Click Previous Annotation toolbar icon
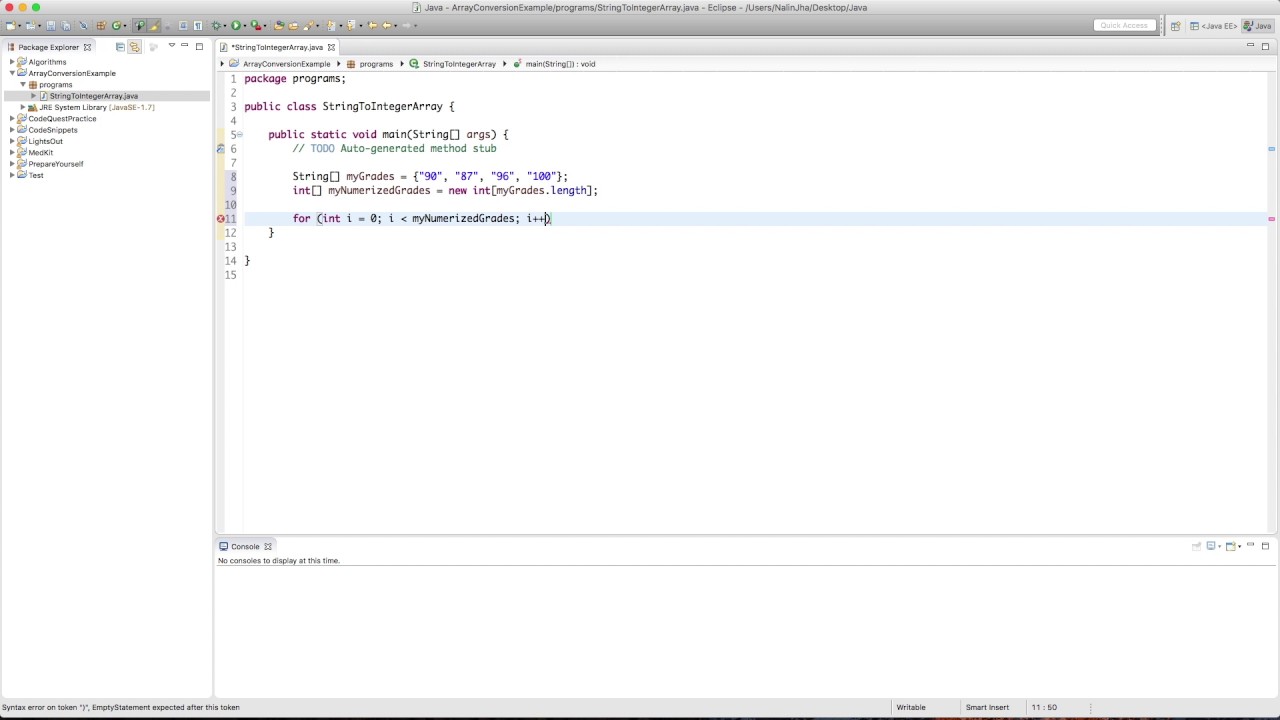The width and height of the screenshot is (1280, 720). [x=350, y=25]
